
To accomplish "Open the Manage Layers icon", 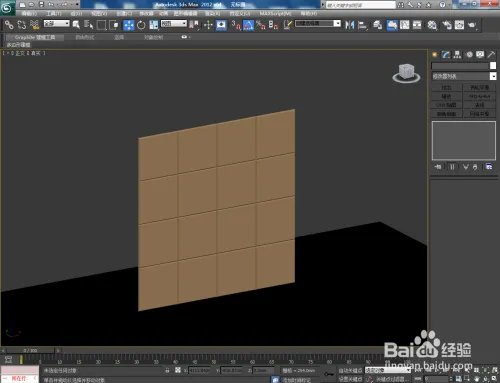I will (x=377, y=25).
